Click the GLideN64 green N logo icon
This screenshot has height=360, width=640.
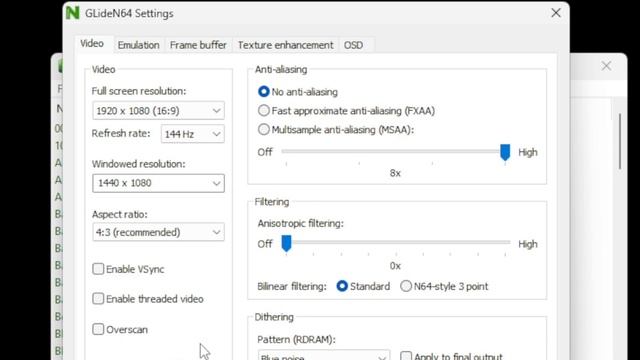[x=73, y=13]
